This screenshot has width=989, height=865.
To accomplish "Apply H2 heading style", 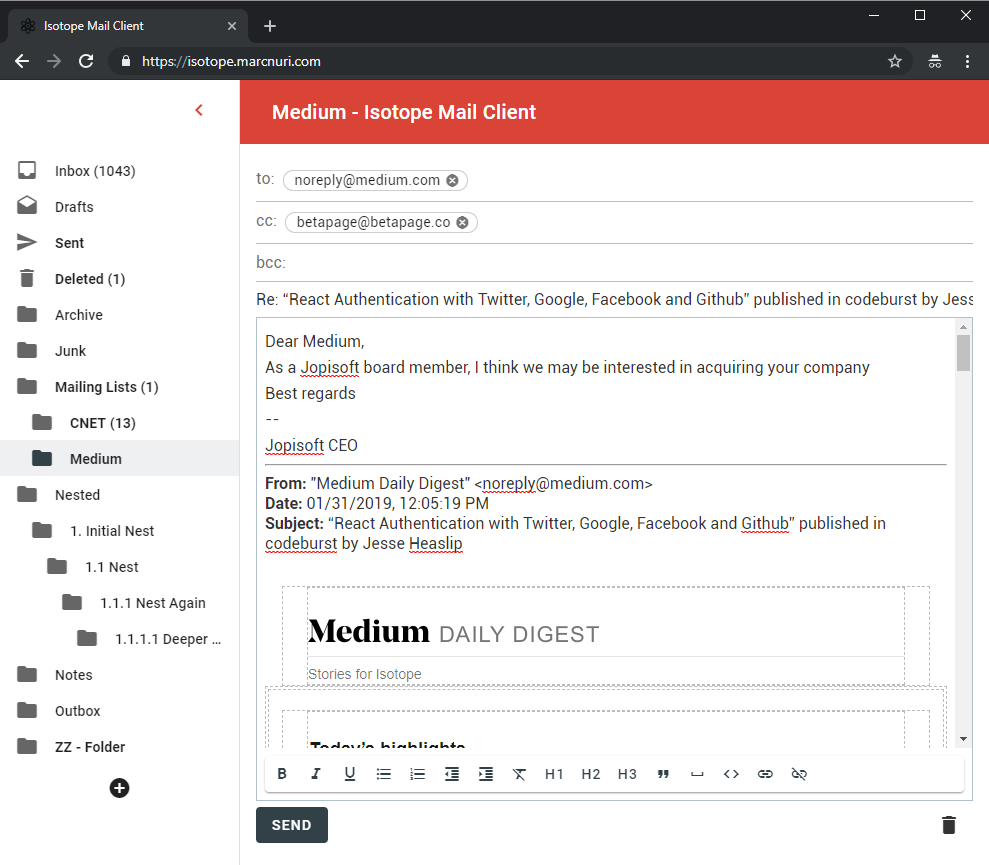I will pyautogui.click(x=590, y=774).
